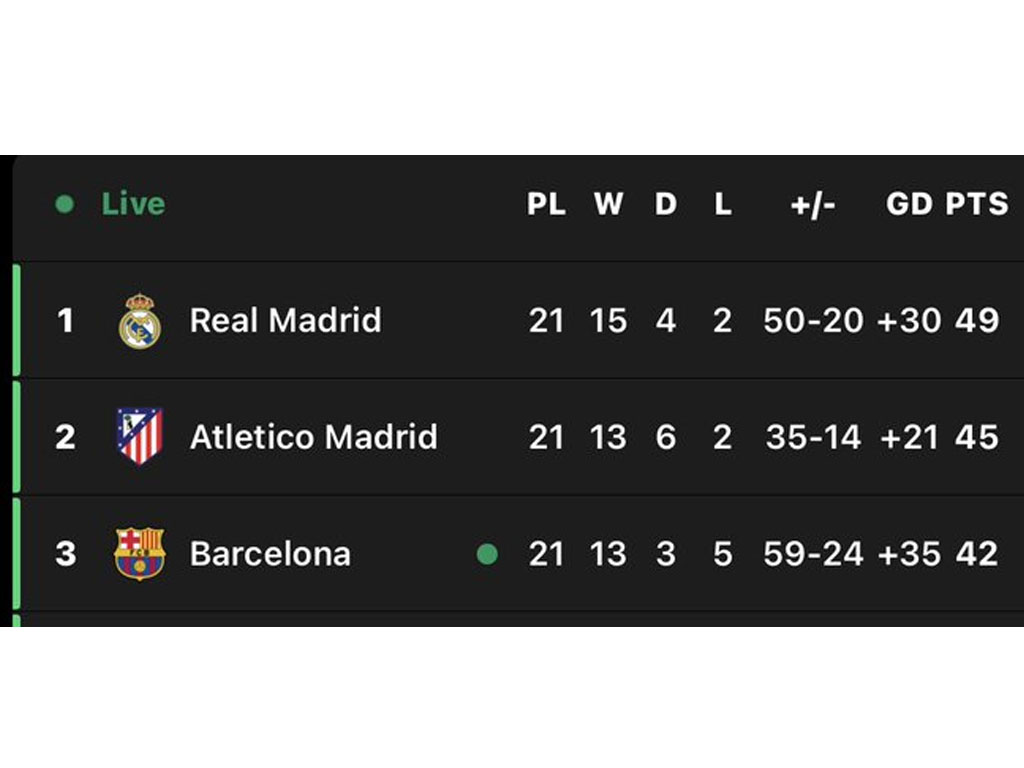This screenshot has width=1024, height=768.
Task: Sort by the GD column header
Action: tap(909, 205)
